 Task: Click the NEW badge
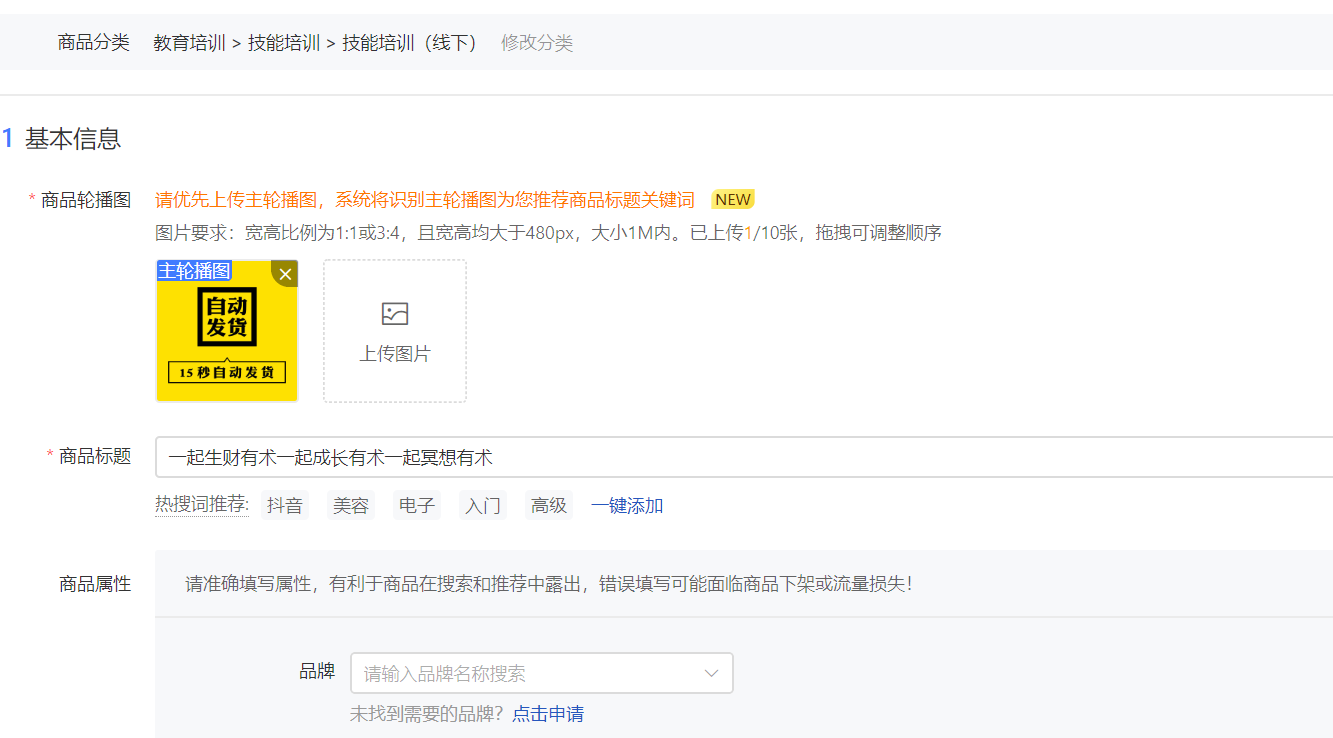pos(733,199)
